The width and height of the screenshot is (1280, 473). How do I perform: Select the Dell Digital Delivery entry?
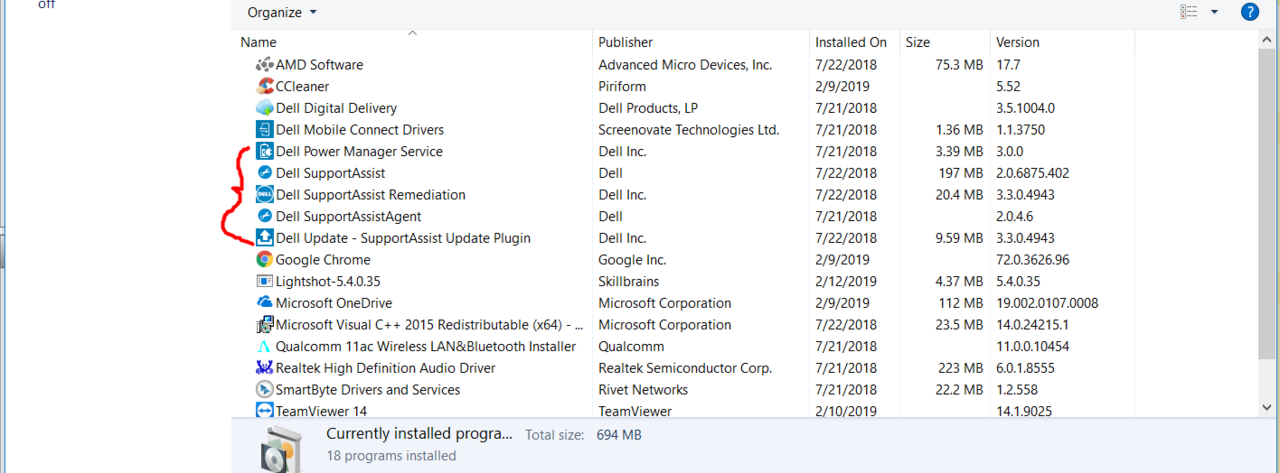coord(336,108)
